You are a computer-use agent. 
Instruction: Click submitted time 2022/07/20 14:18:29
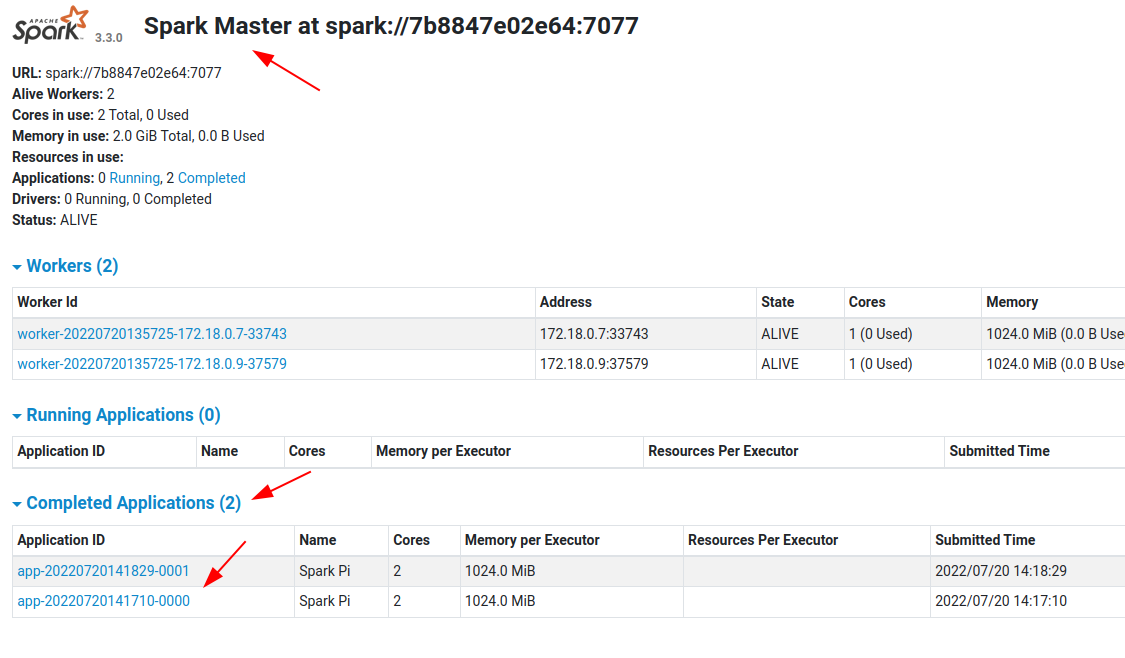tap(1001, 571)
